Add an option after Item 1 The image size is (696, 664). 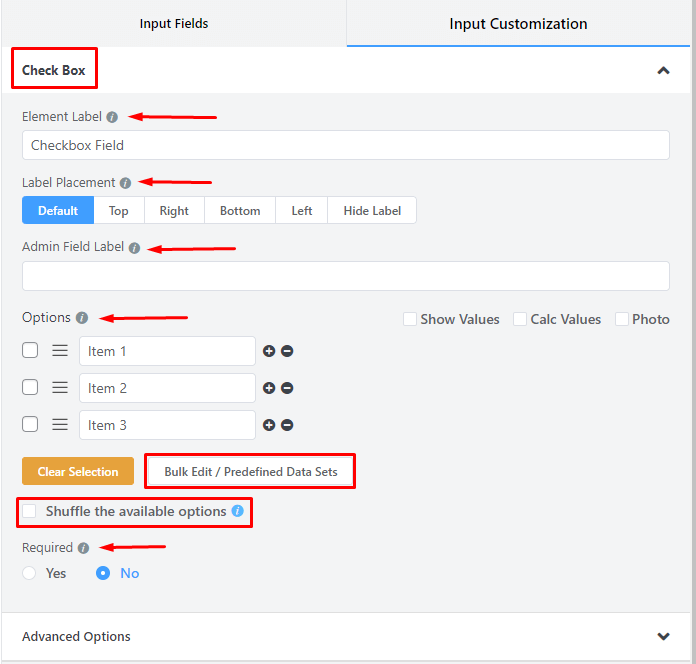268,351
